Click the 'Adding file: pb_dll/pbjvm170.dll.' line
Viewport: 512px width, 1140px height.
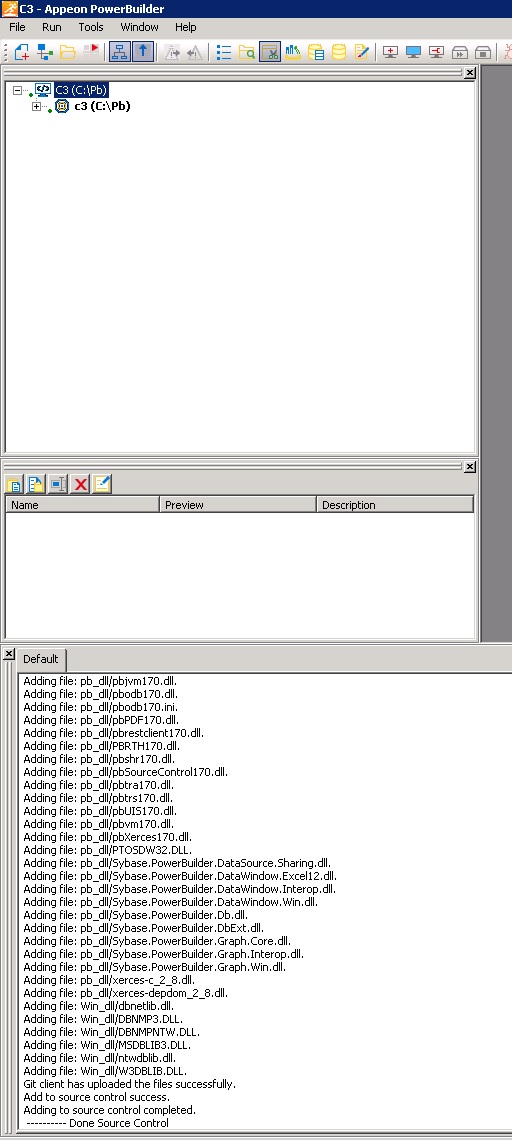click(x=100, y=681)
